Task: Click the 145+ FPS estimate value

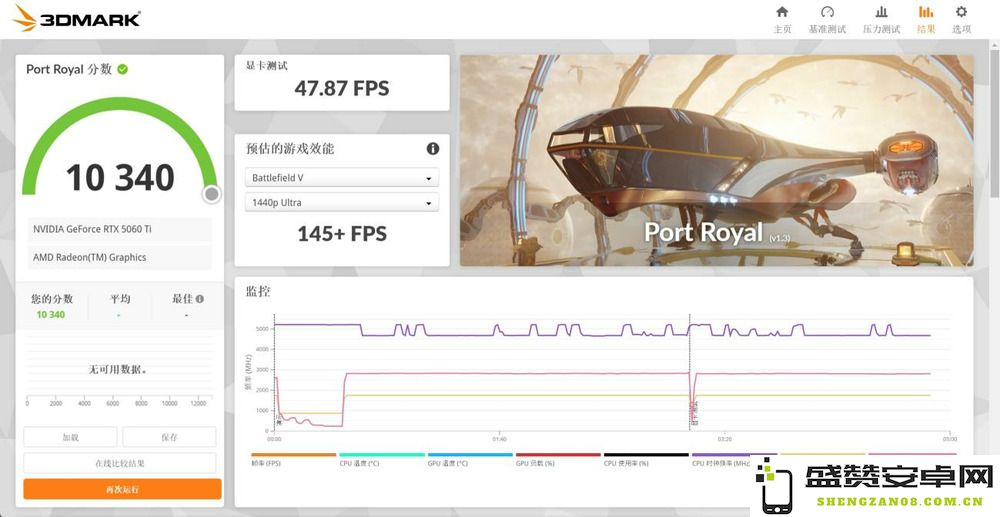Action: (x=342, y=234)
